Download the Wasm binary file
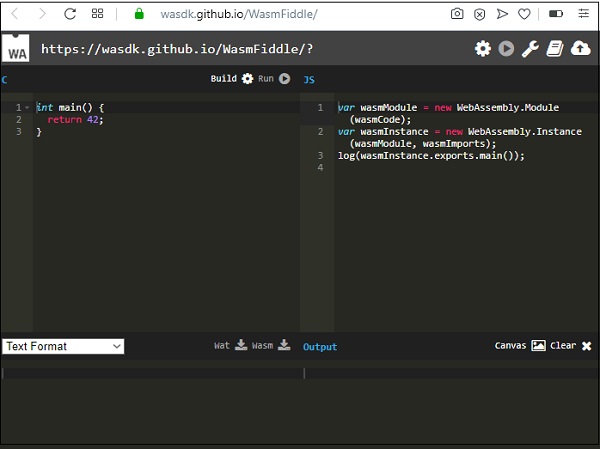Viewport: 600px width, 449px height. click(x=284, y=346)
